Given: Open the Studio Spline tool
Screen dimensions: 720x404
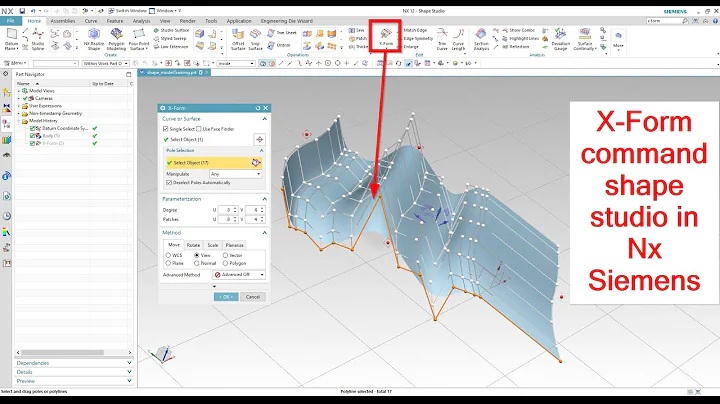Looking at the screenshot, I should [x=38, y=39].
